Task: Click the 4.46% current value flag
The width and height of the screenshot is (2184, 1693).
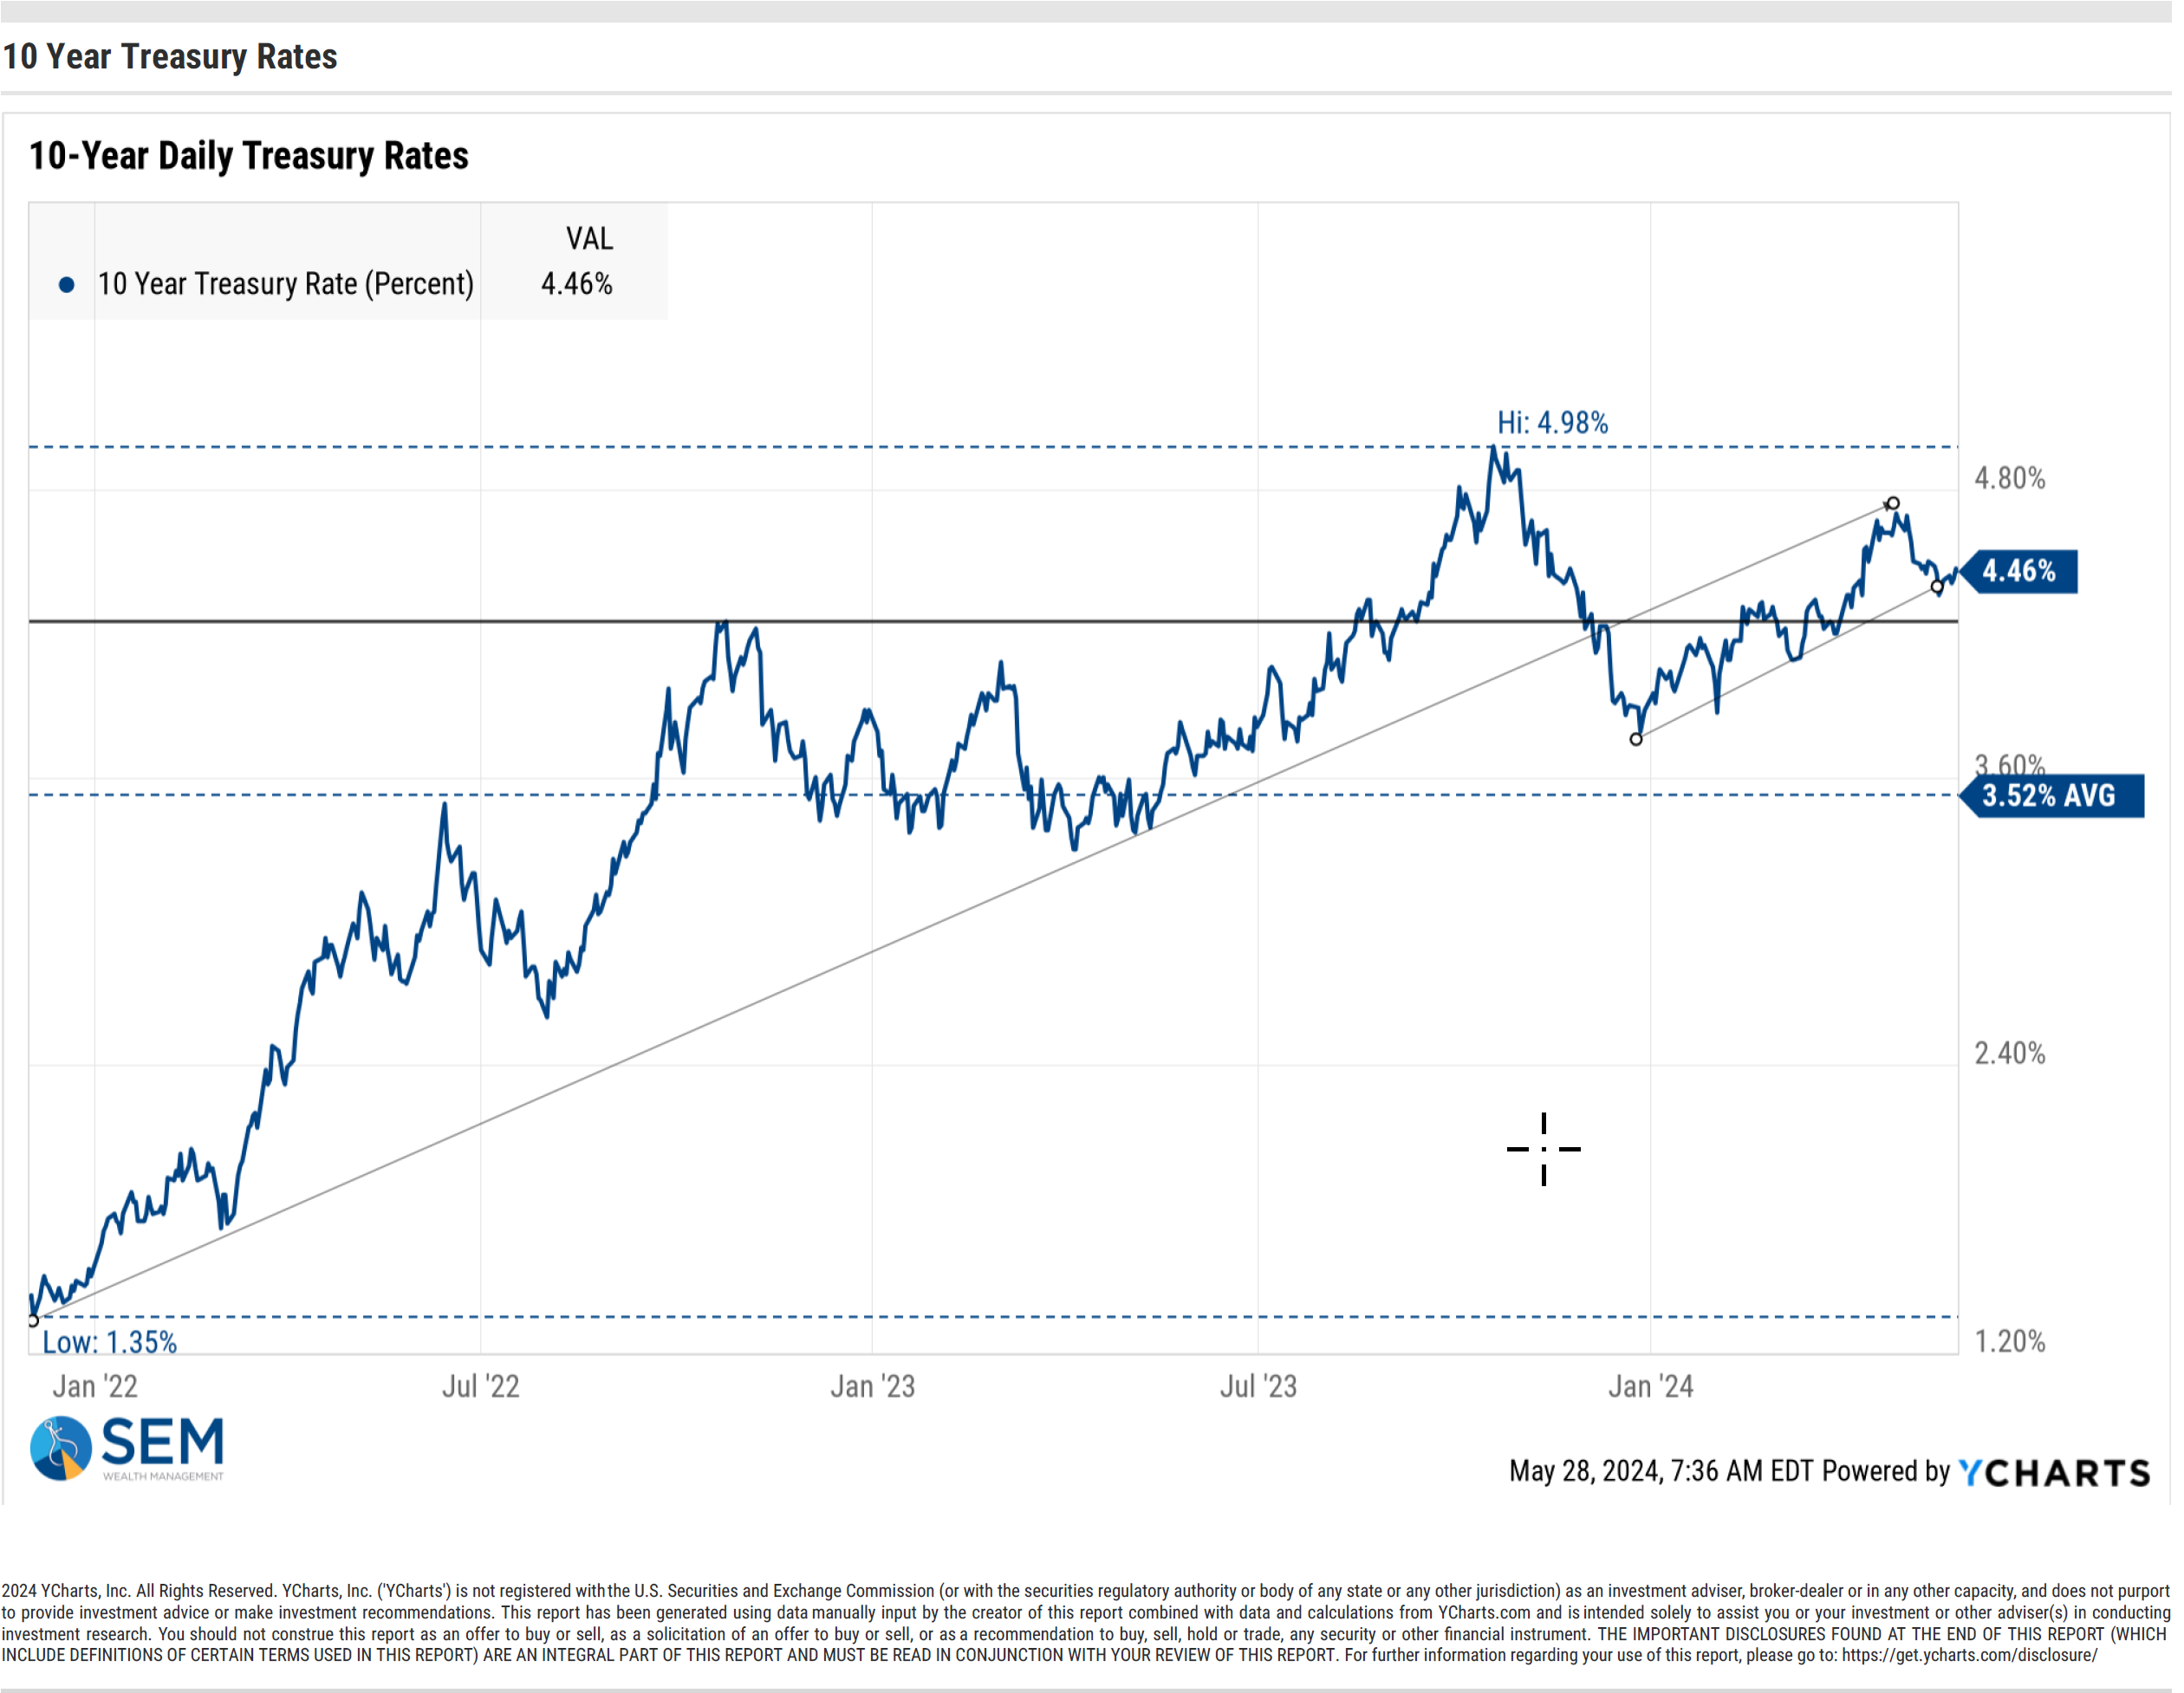Action: pyautogui.click(x=2019, y=572)
